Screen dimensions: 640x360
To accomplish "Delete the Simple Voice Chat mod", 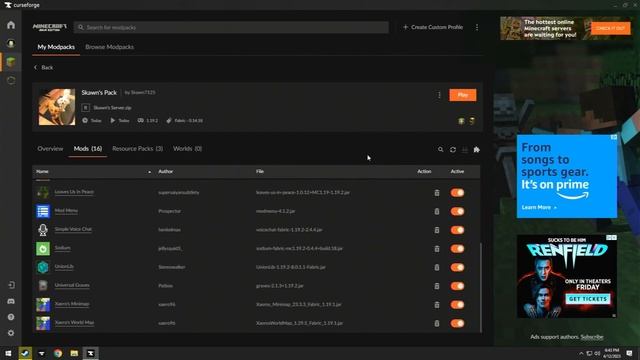I will coord(437,230).
